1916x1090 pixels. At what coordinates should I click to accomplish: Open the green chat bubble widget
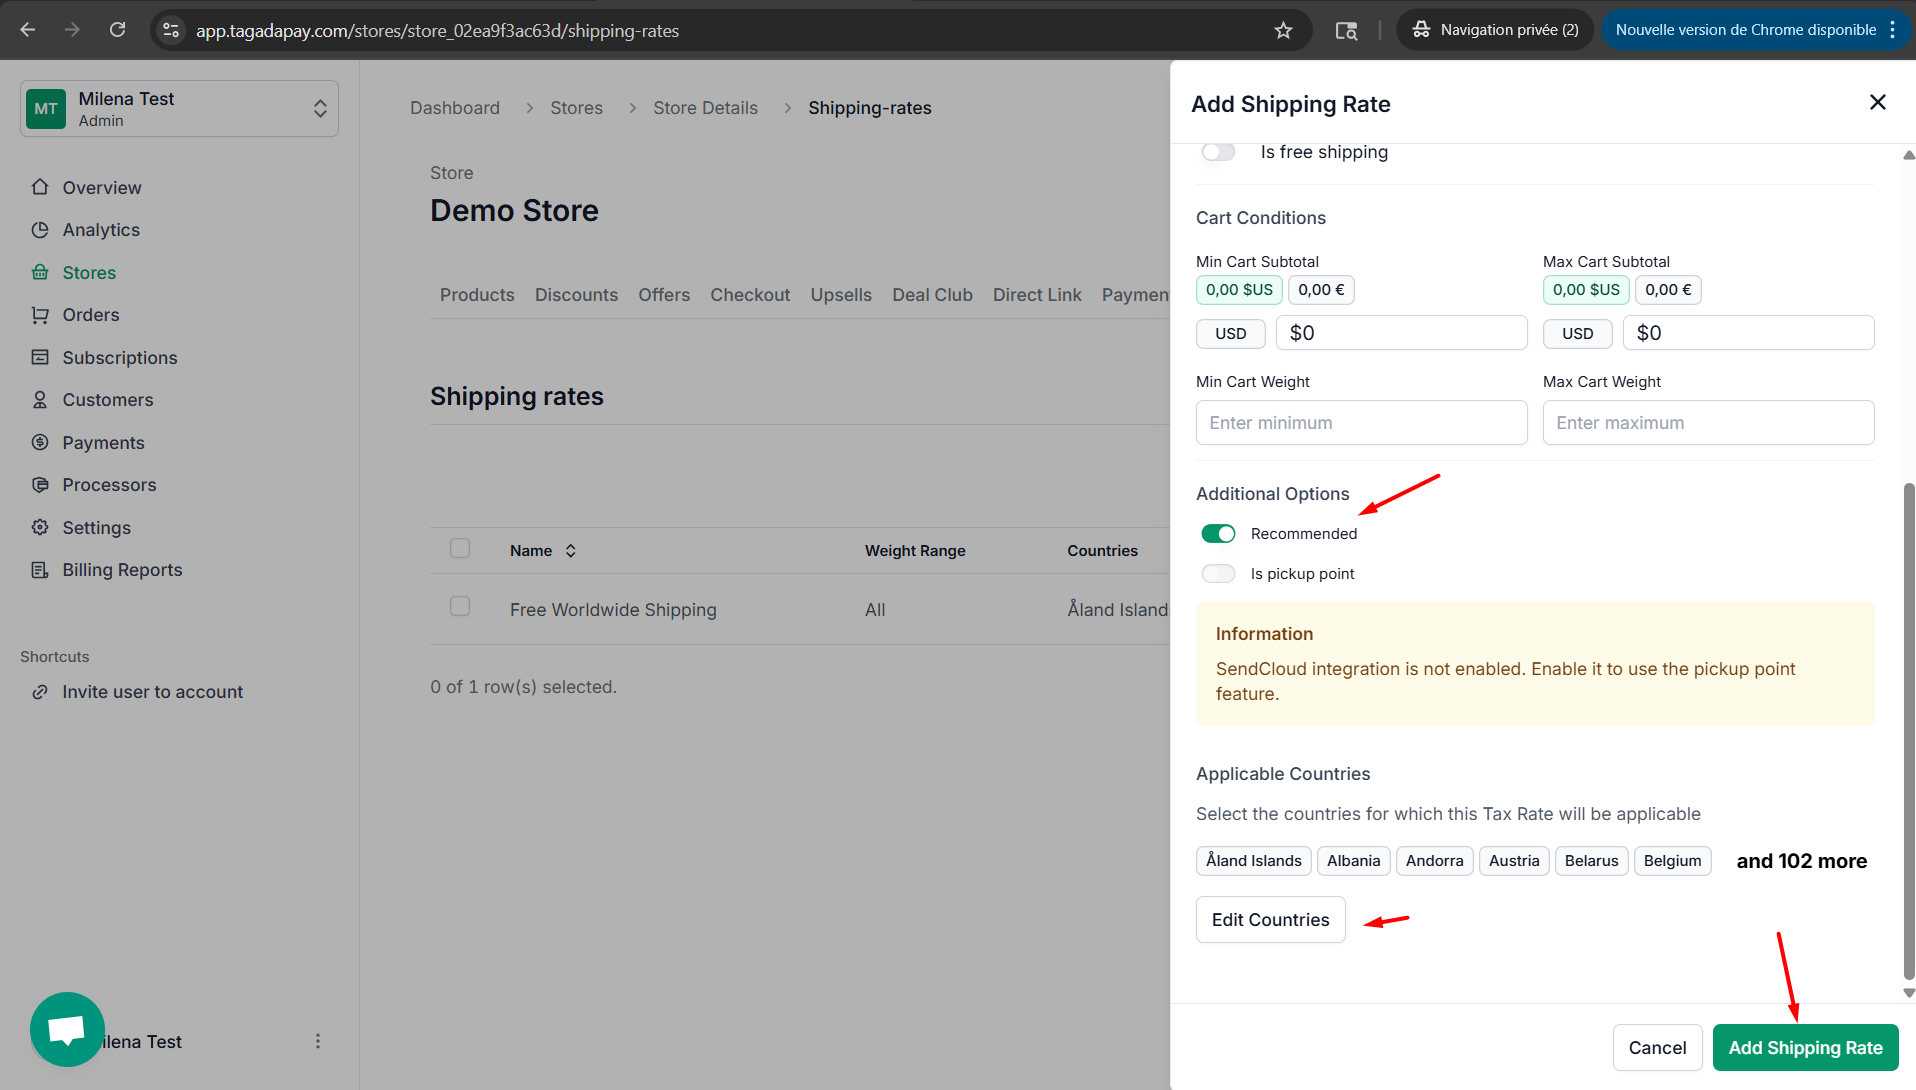pyautogui.click(x=67, y=1029)
